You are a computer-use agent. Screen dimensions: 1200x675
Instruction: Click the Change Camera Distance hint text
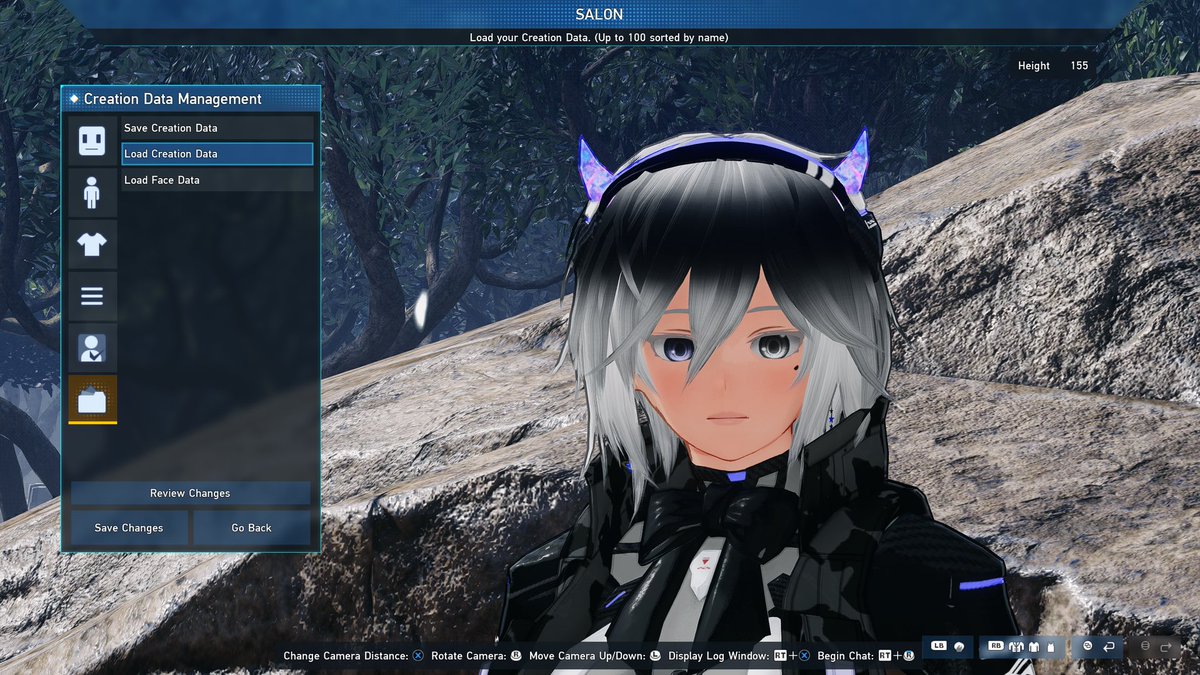coord(345,656)
